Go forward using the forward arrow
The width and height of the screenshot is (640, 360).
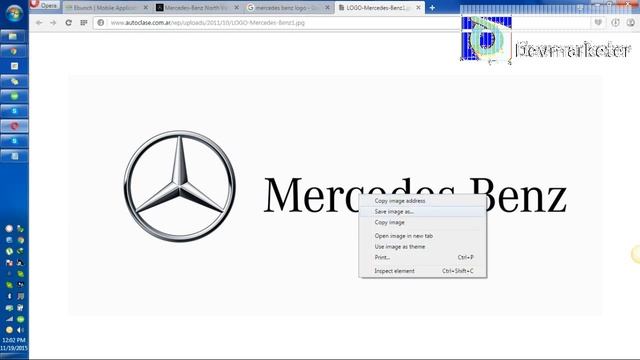tap(53, 23)
